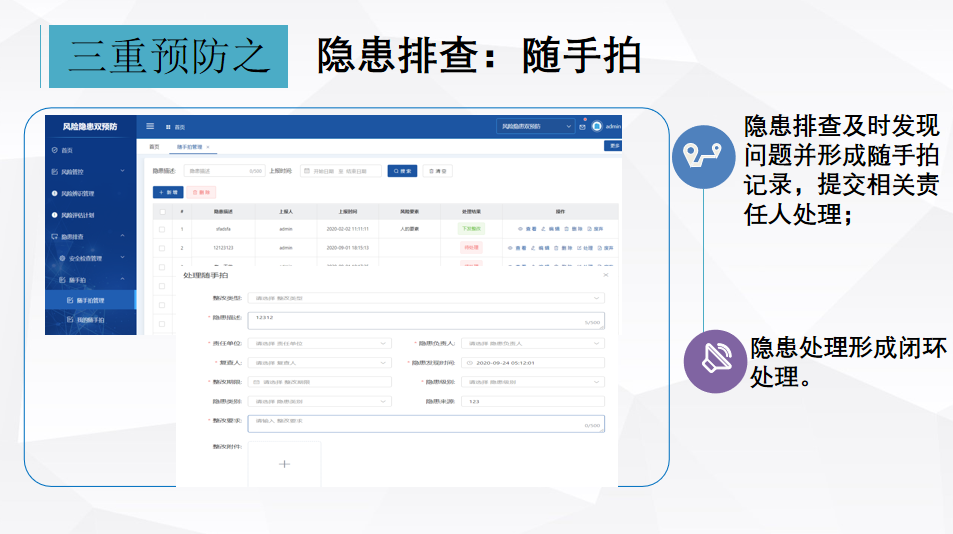Image resolution: width=953 pixels, height=534 pixels.
Task: Click the 新增 button
Action: [167, 191]
